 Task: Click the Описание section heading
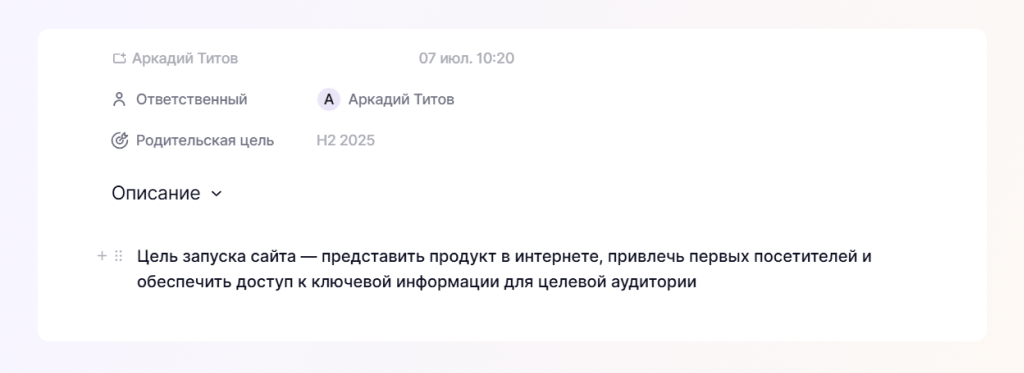point(155,193)
